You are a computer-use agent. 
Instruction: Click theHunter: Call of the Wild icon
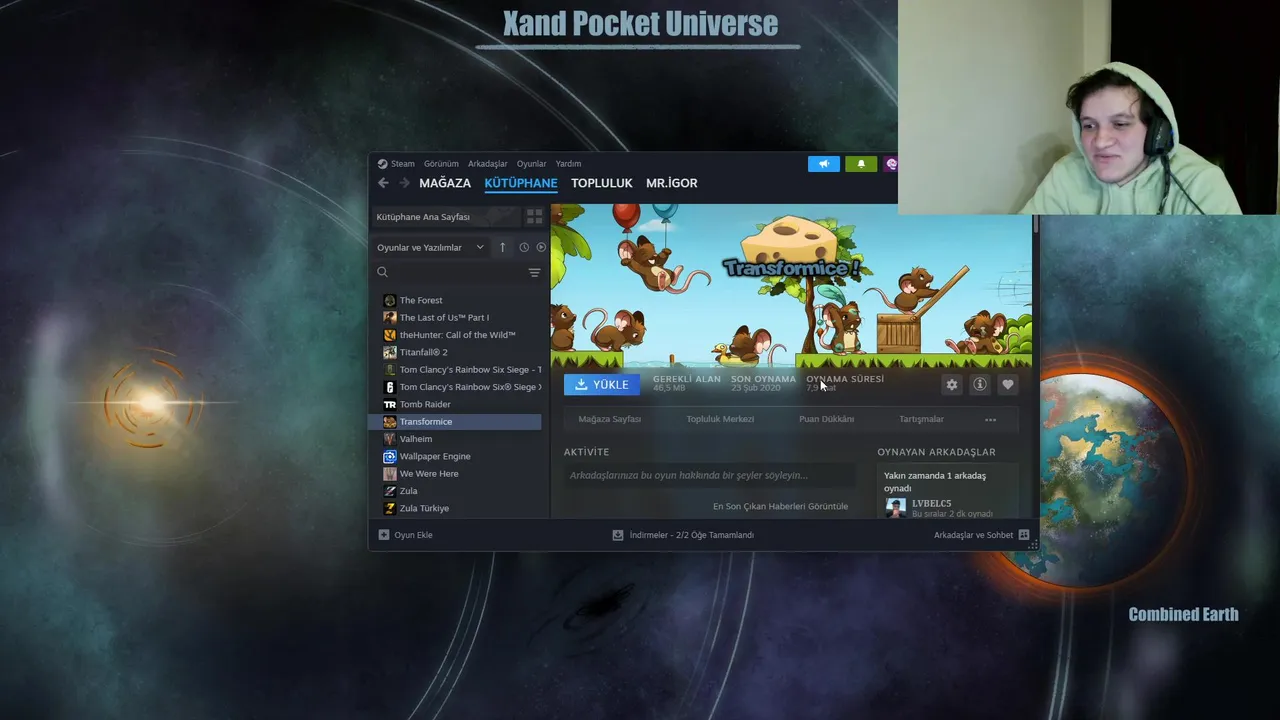coord(390,335)
